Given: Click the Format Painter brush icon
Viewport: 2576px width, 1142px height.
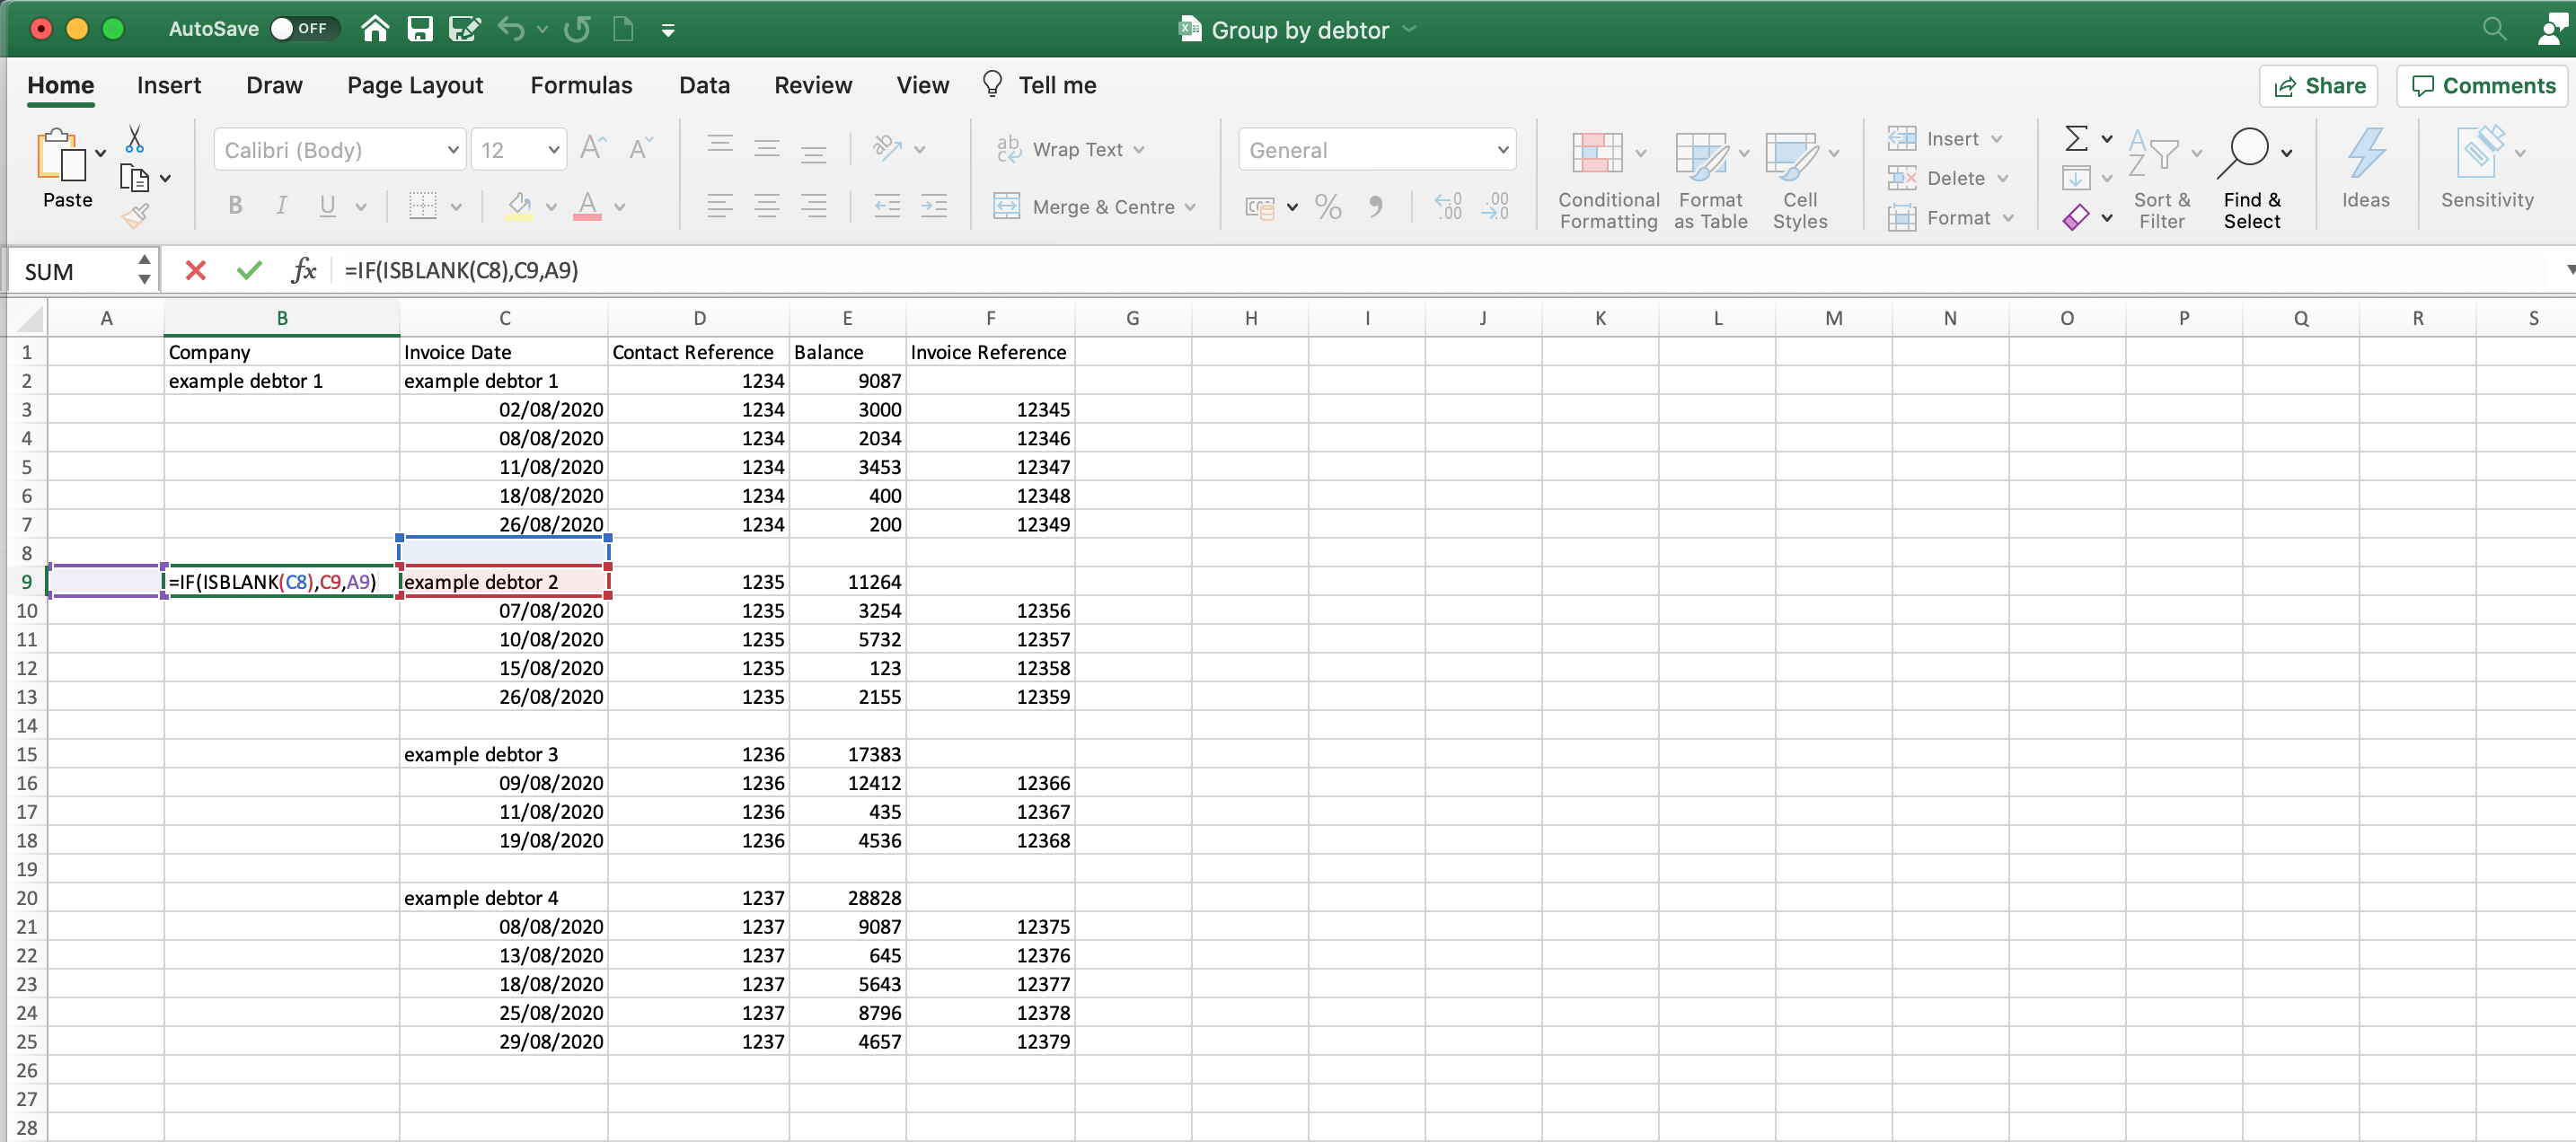Looking at the screenshot, I should 135,215.
